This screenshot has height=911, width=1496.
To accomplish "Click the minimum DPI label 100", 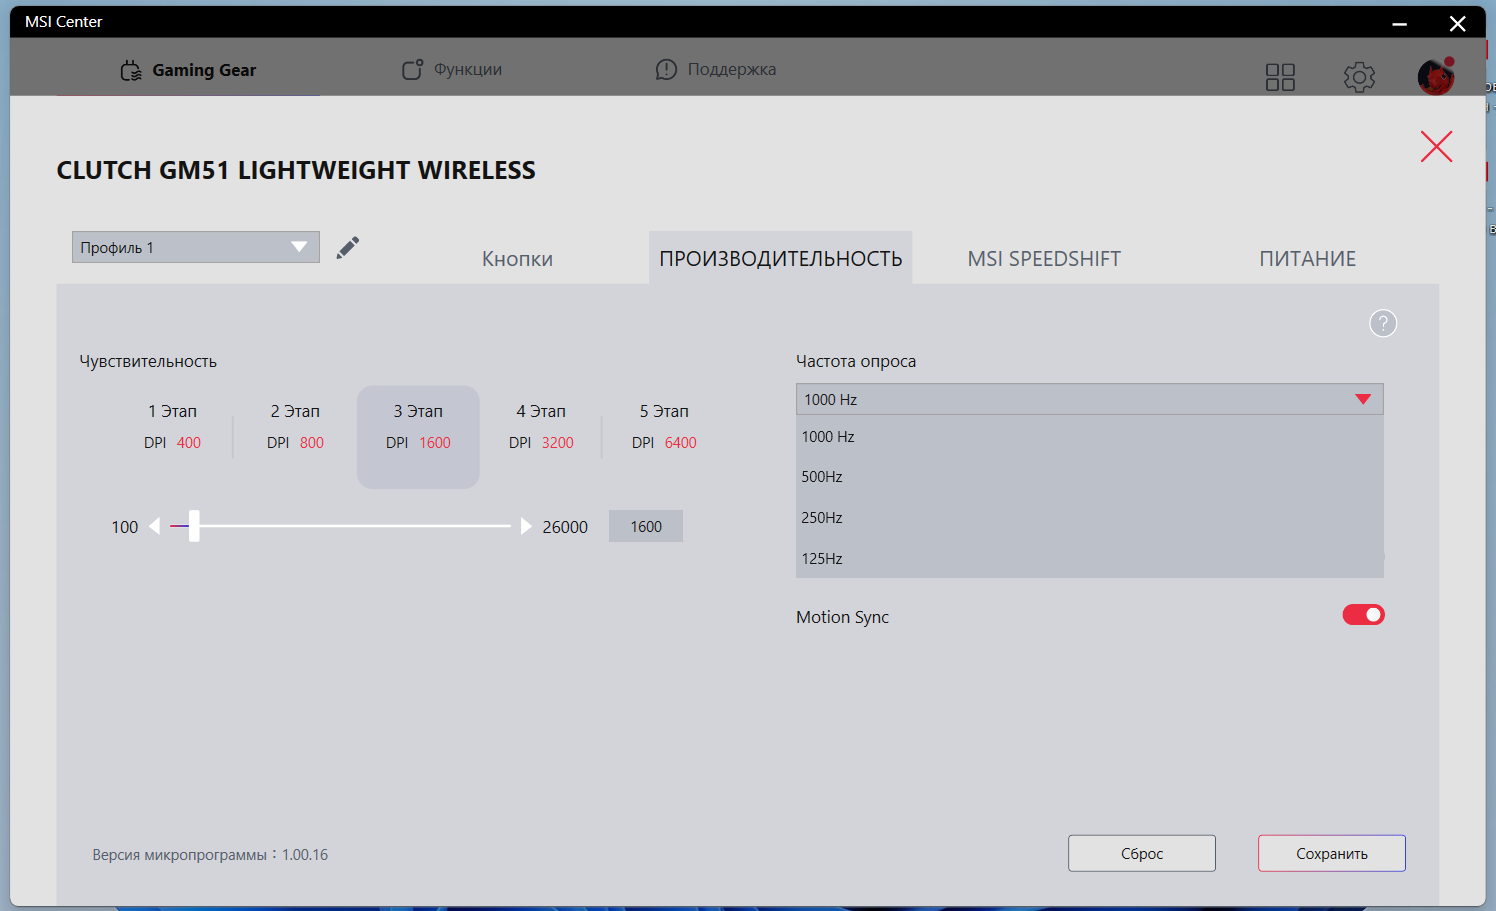I will click(125, 527).
